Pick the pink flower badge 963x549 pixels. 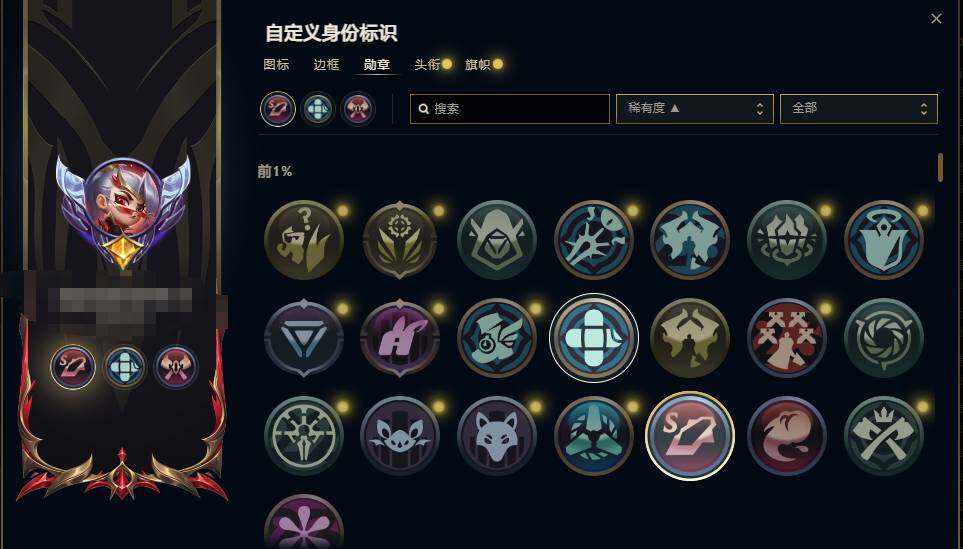pos(303,522)
